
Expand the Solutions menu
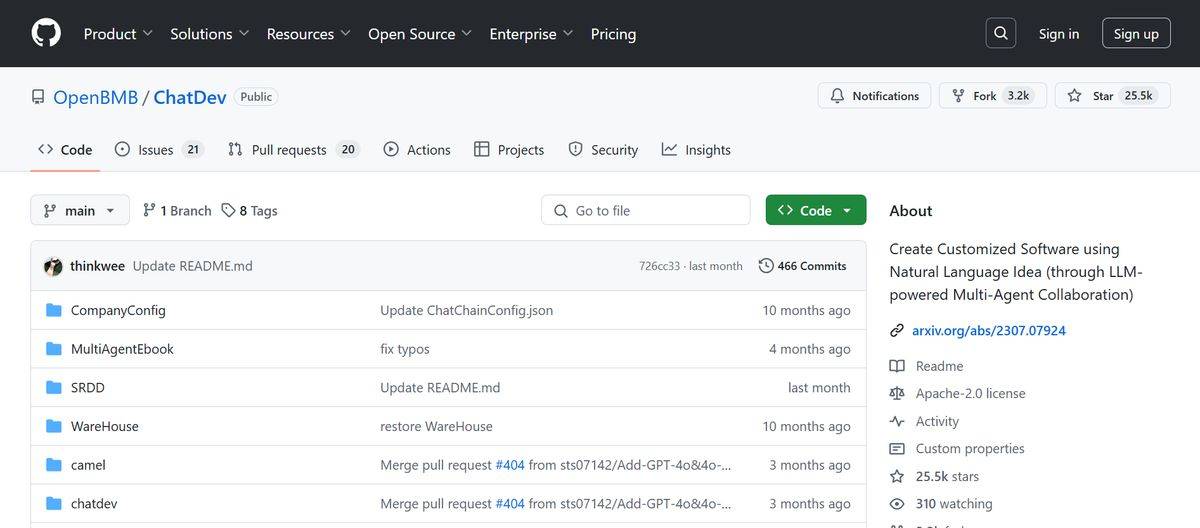click(x=210, y=33)
